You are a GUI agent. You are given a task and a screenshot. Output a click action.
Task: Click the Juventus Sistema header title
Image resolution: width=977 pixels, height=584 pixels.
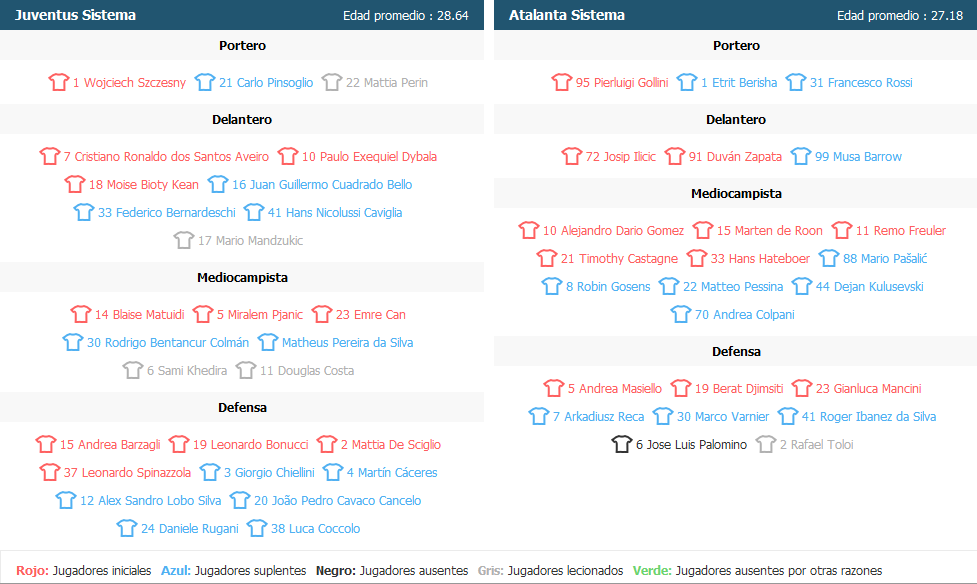75,15
